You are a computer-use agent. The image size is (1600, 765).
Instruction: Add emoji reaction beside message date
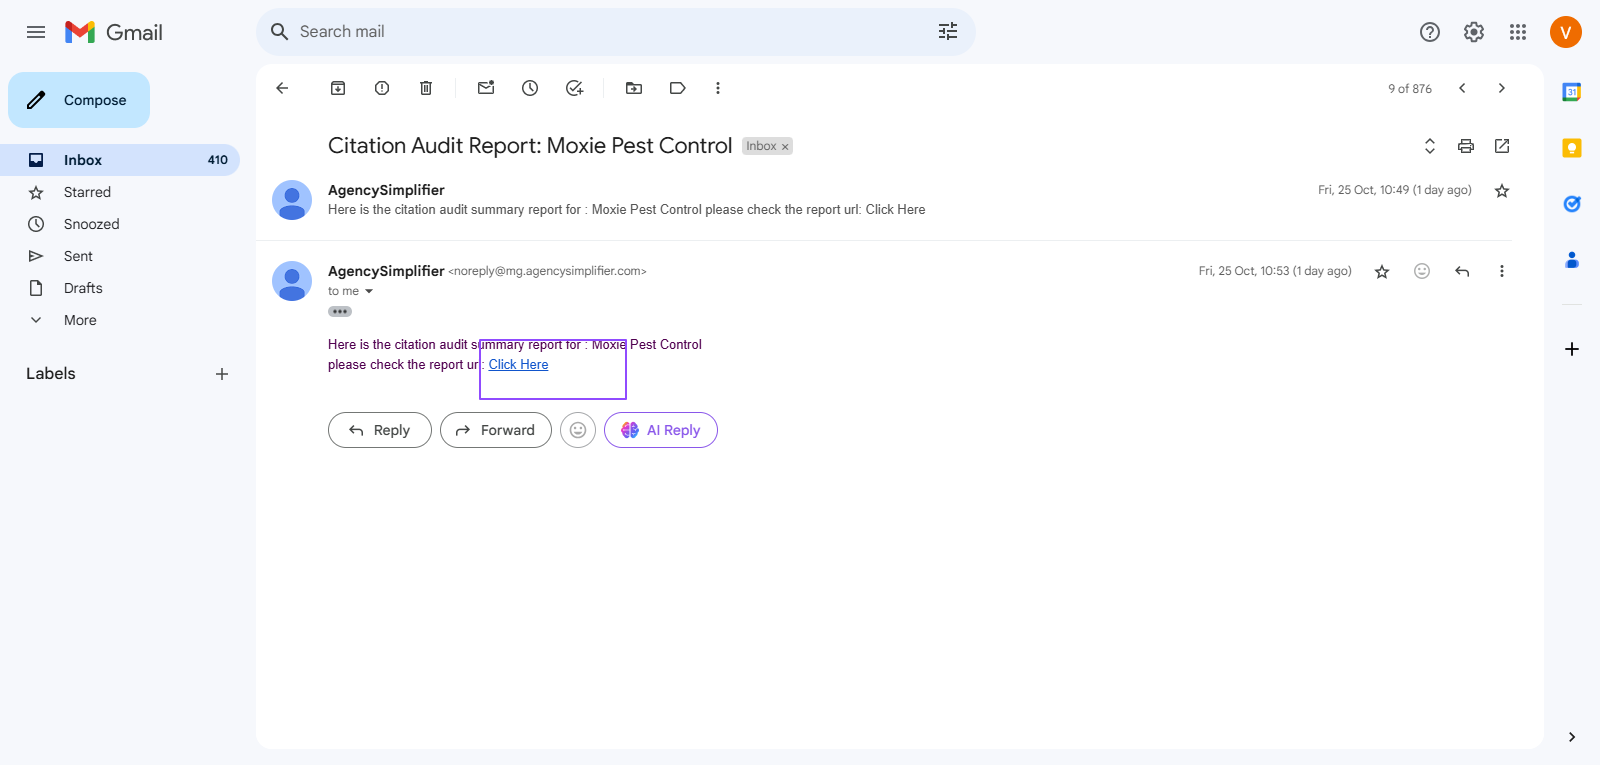pyautogui.click(x=1422, y=271)
